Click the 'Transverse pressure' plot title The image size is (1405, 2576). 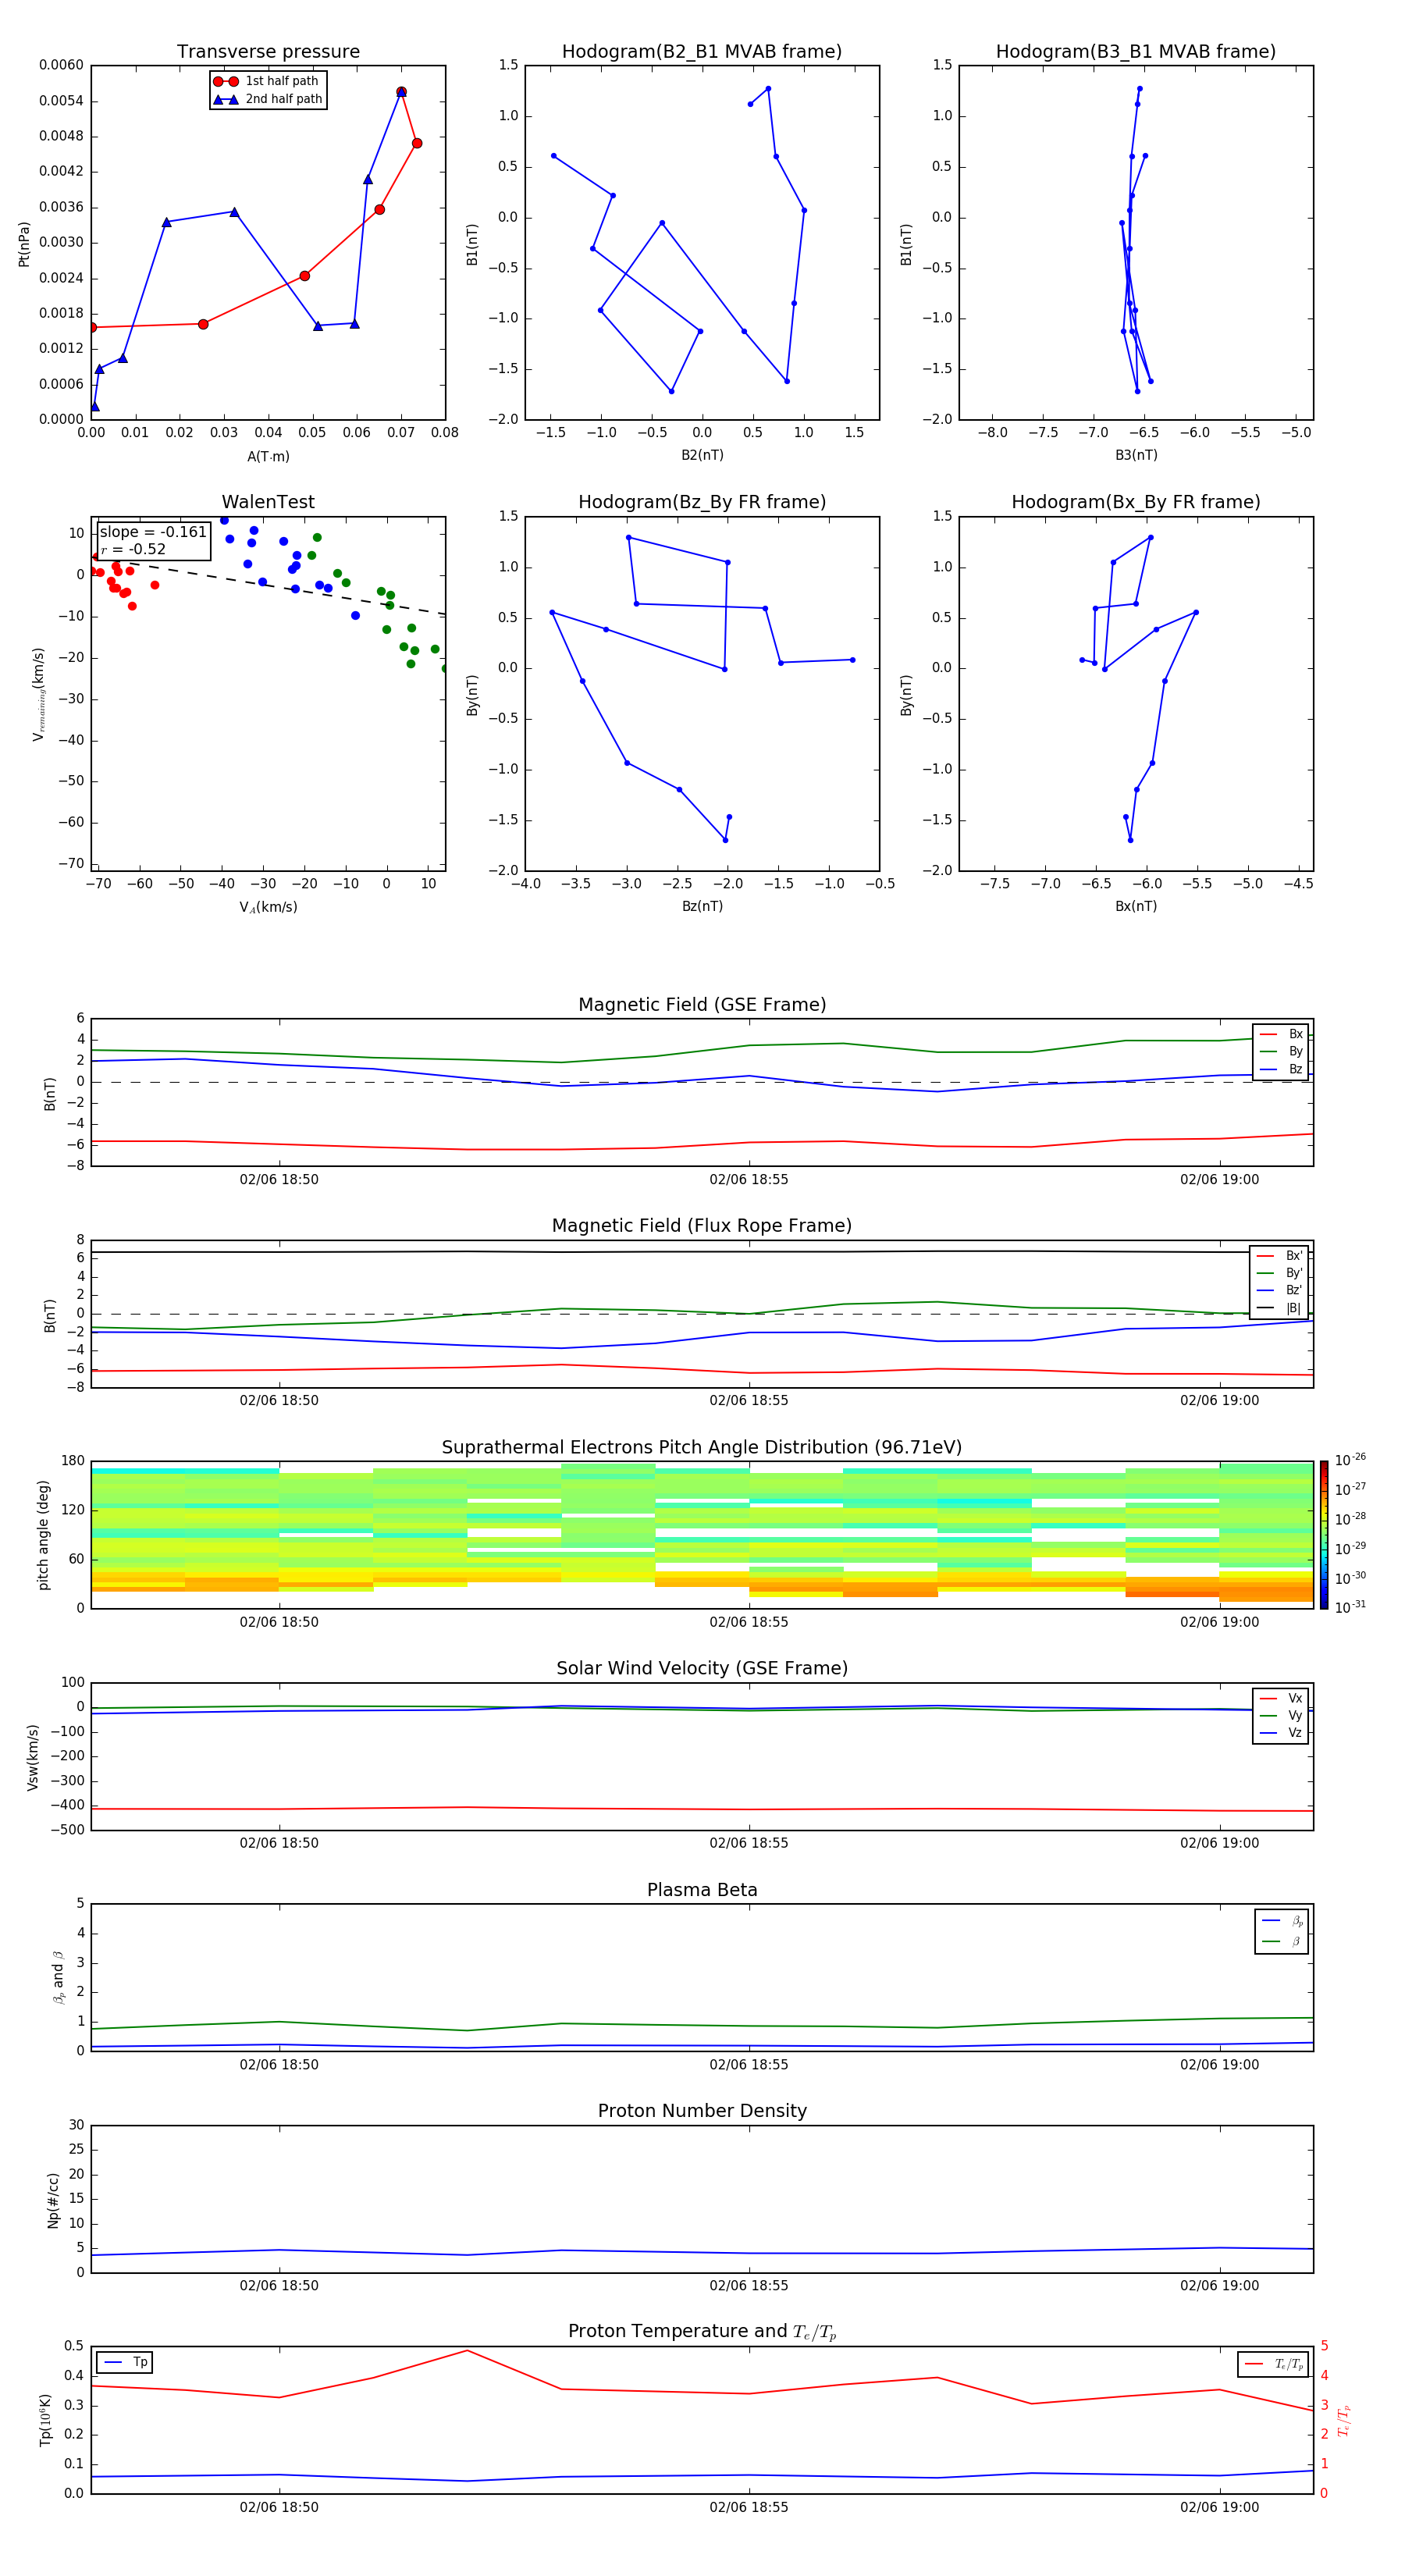(x=268, y=52)
